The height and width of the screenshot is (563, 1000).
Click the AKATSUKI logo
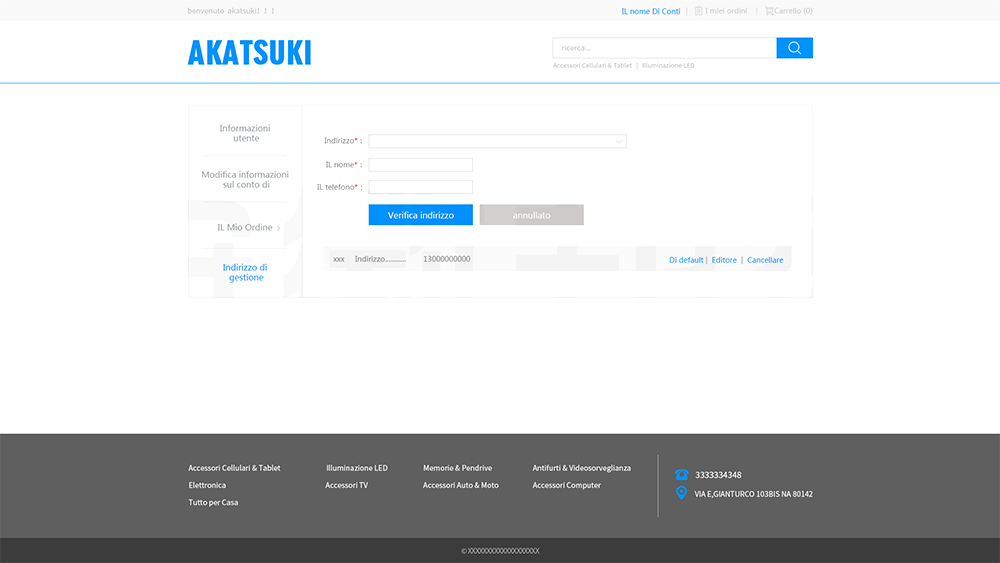[249, 52]
